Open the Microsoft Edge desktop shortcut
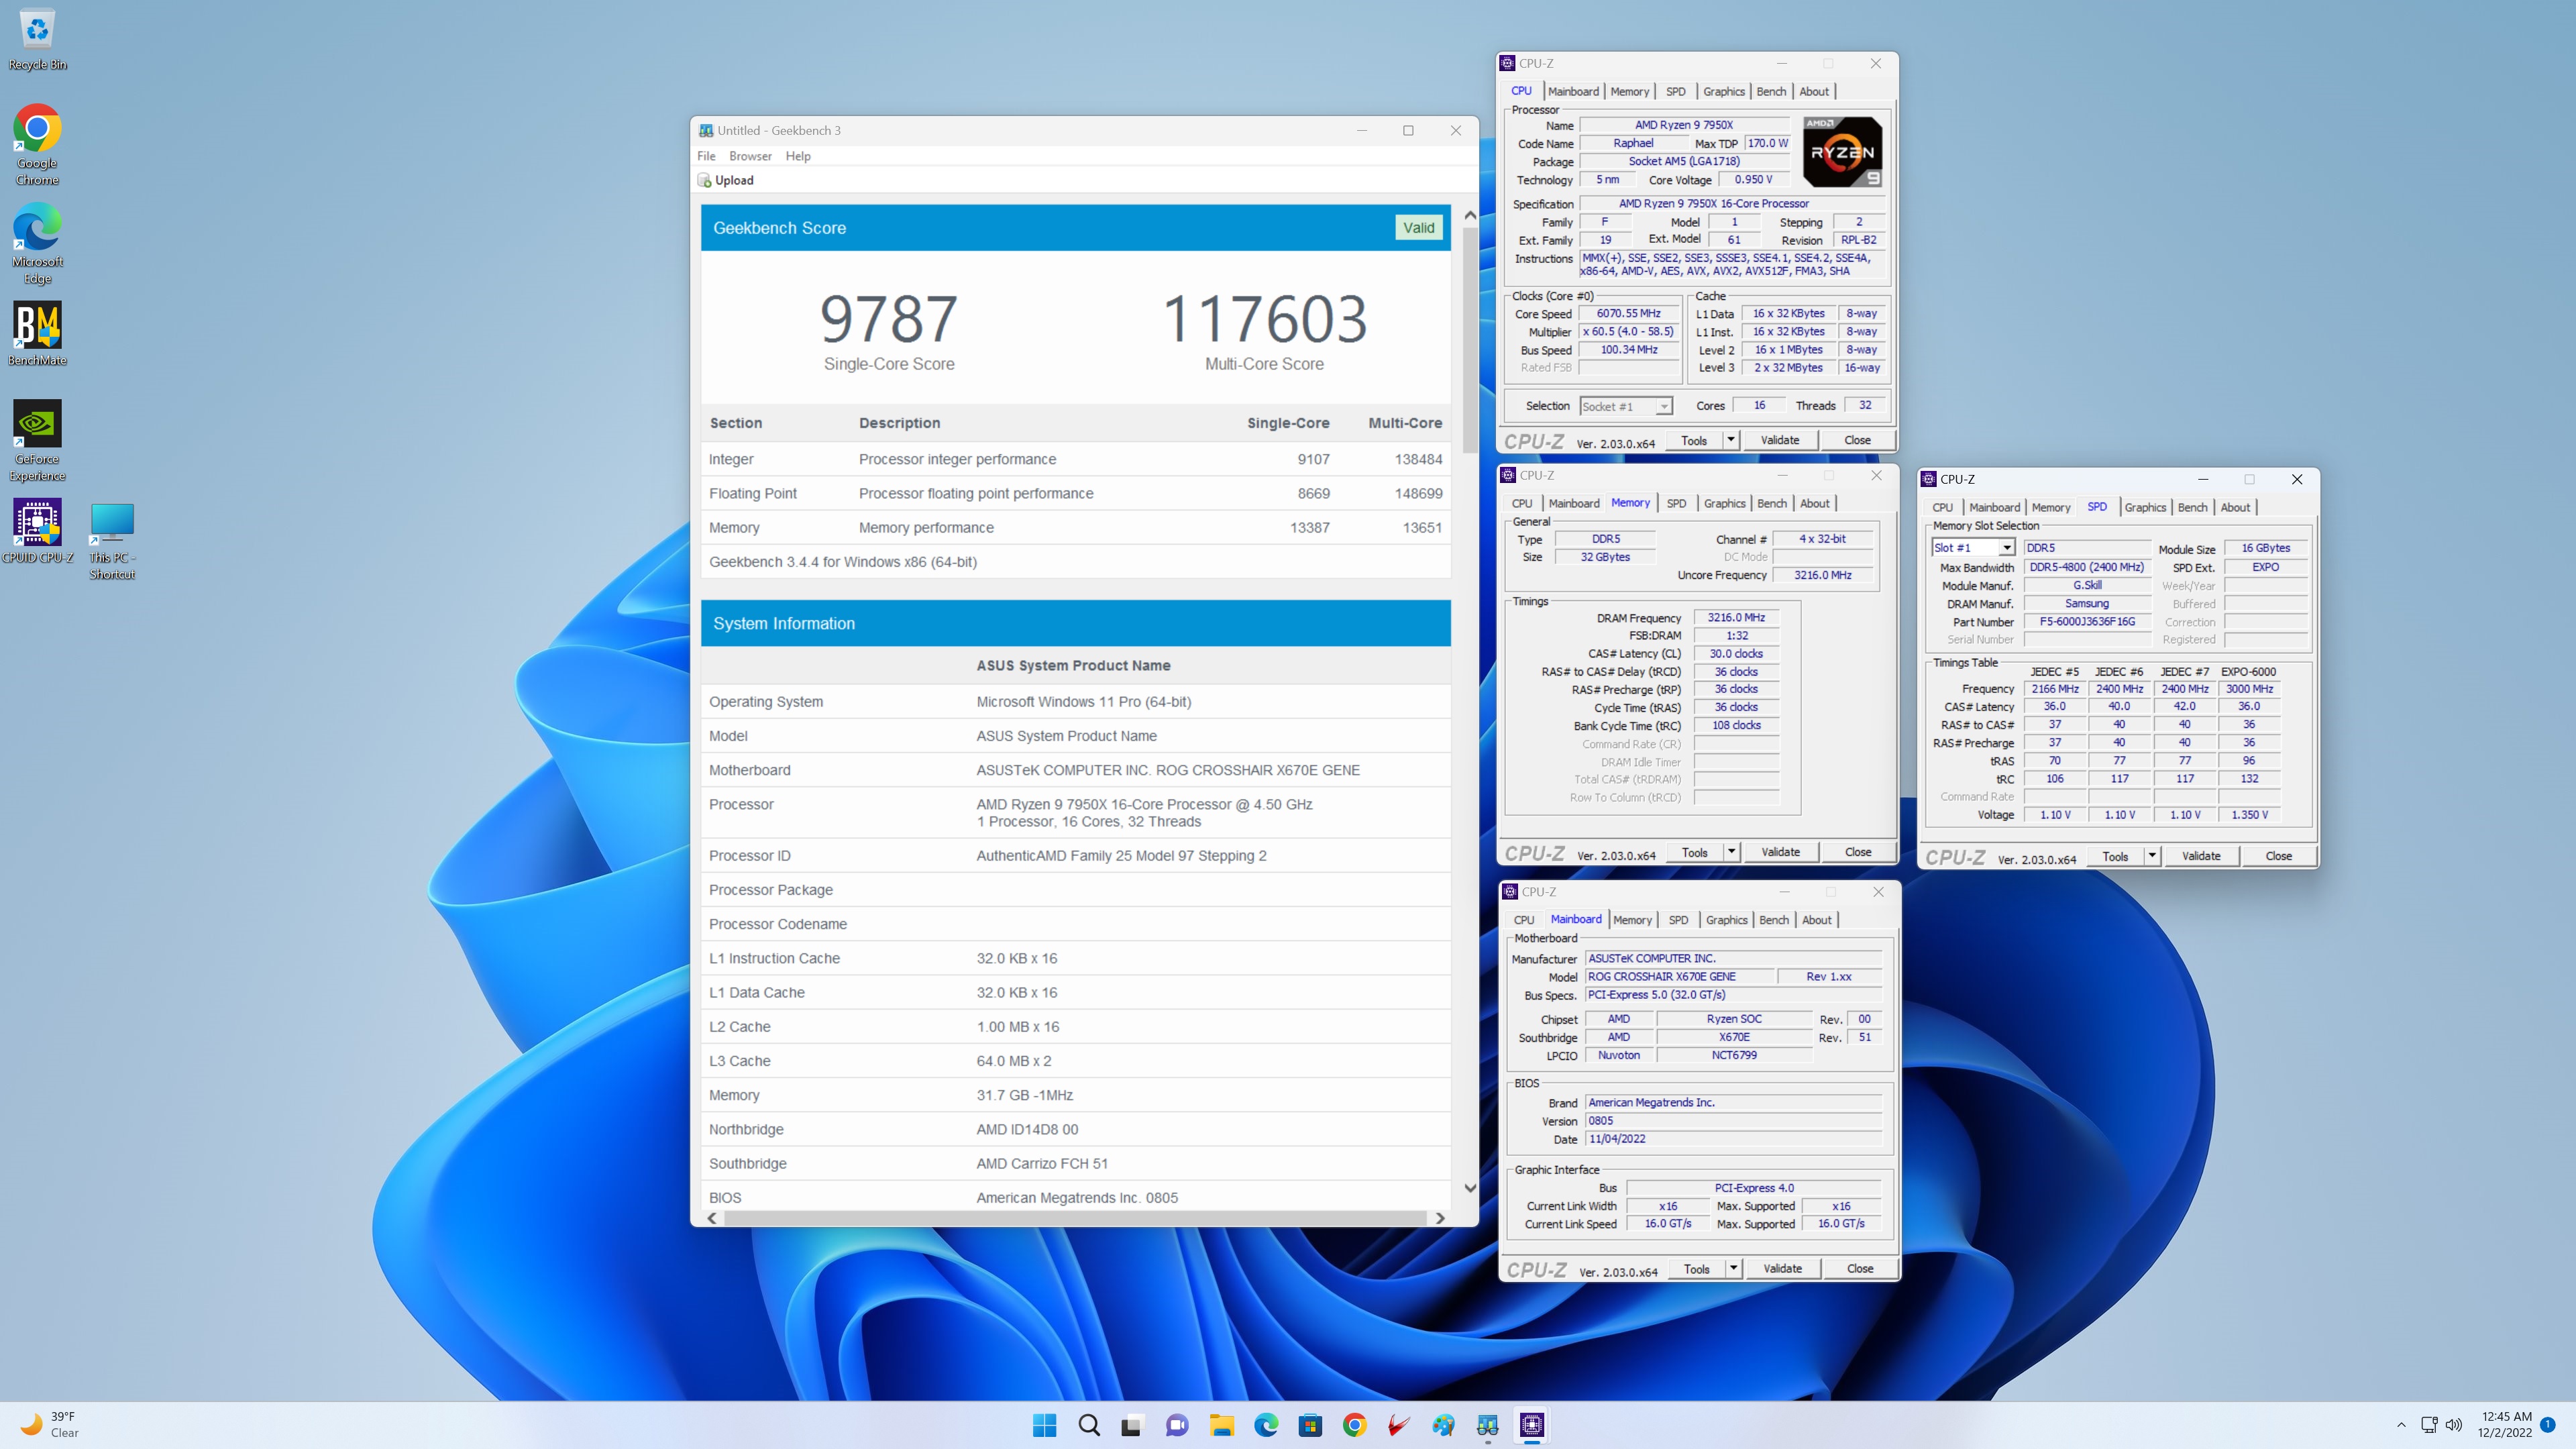Image resolution: width=2576 pixels, height=1449 pixels. 37,244
